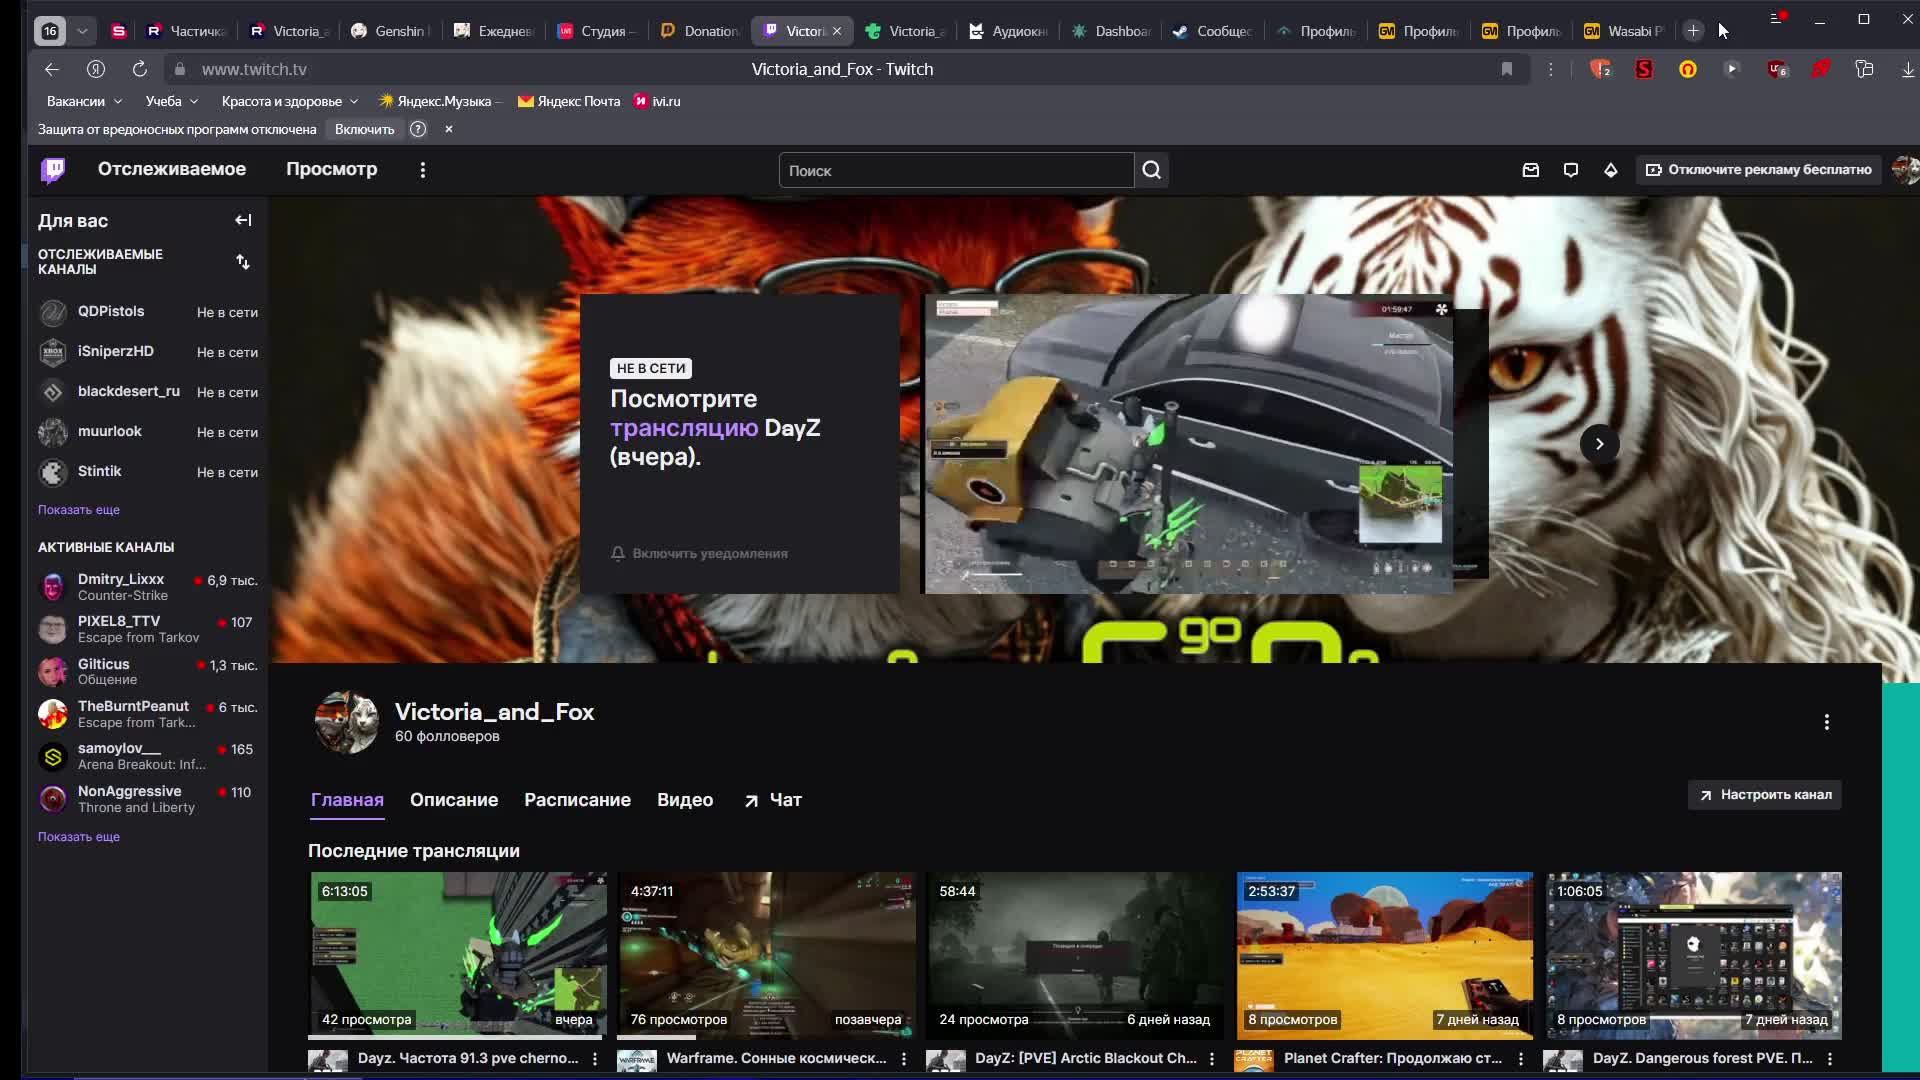
Task: Click next arrow on the carousel
Action: [1599, 444]
